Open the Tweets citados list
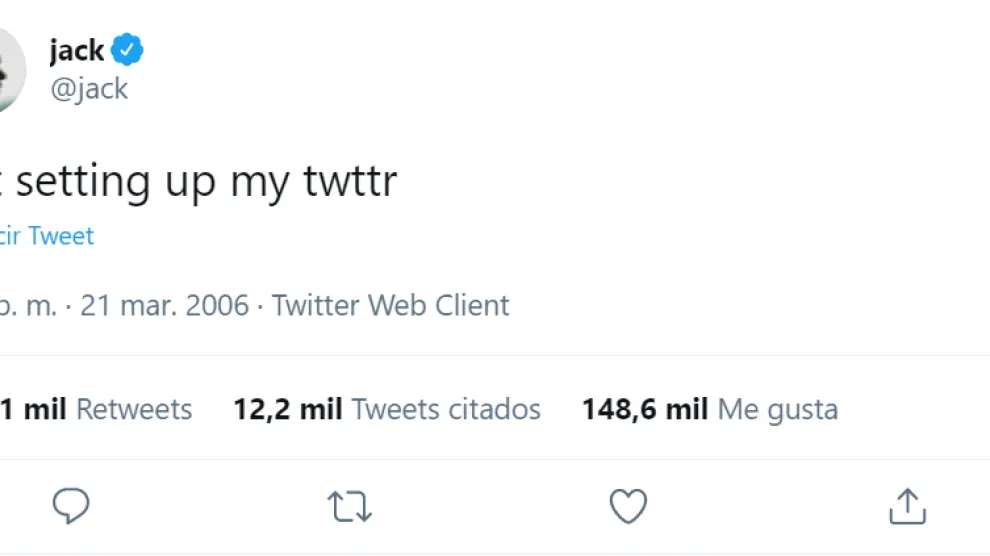Viewport: 990px width, 556px height. tap(446, 409)
